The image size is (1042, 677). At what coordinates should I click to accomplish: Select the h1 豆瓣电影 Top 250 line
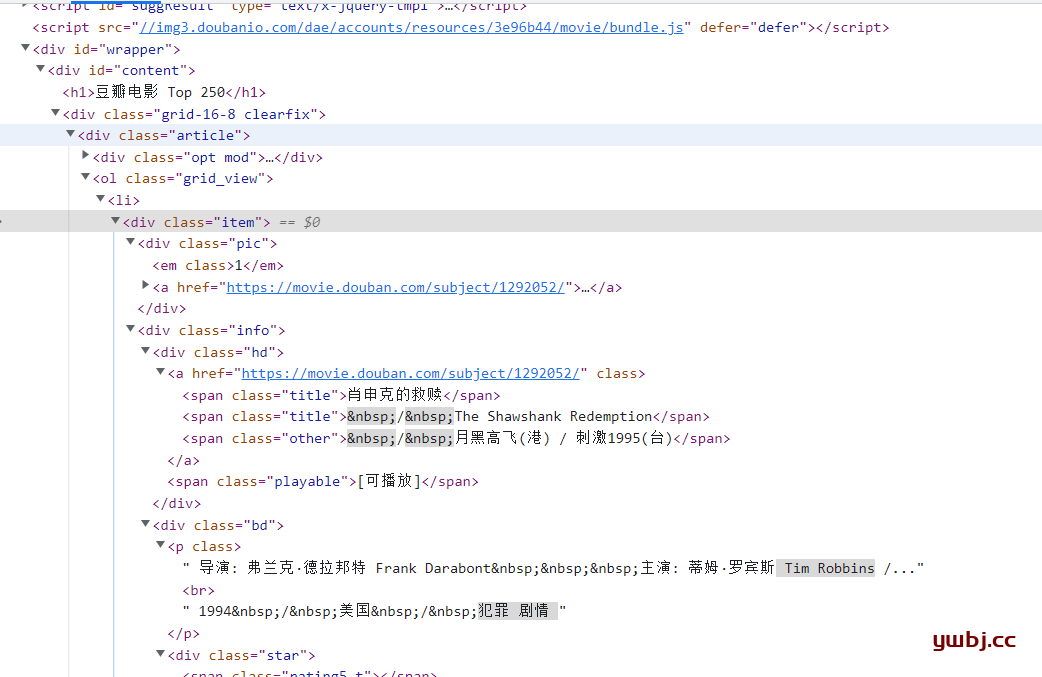[x=164, y=92]
